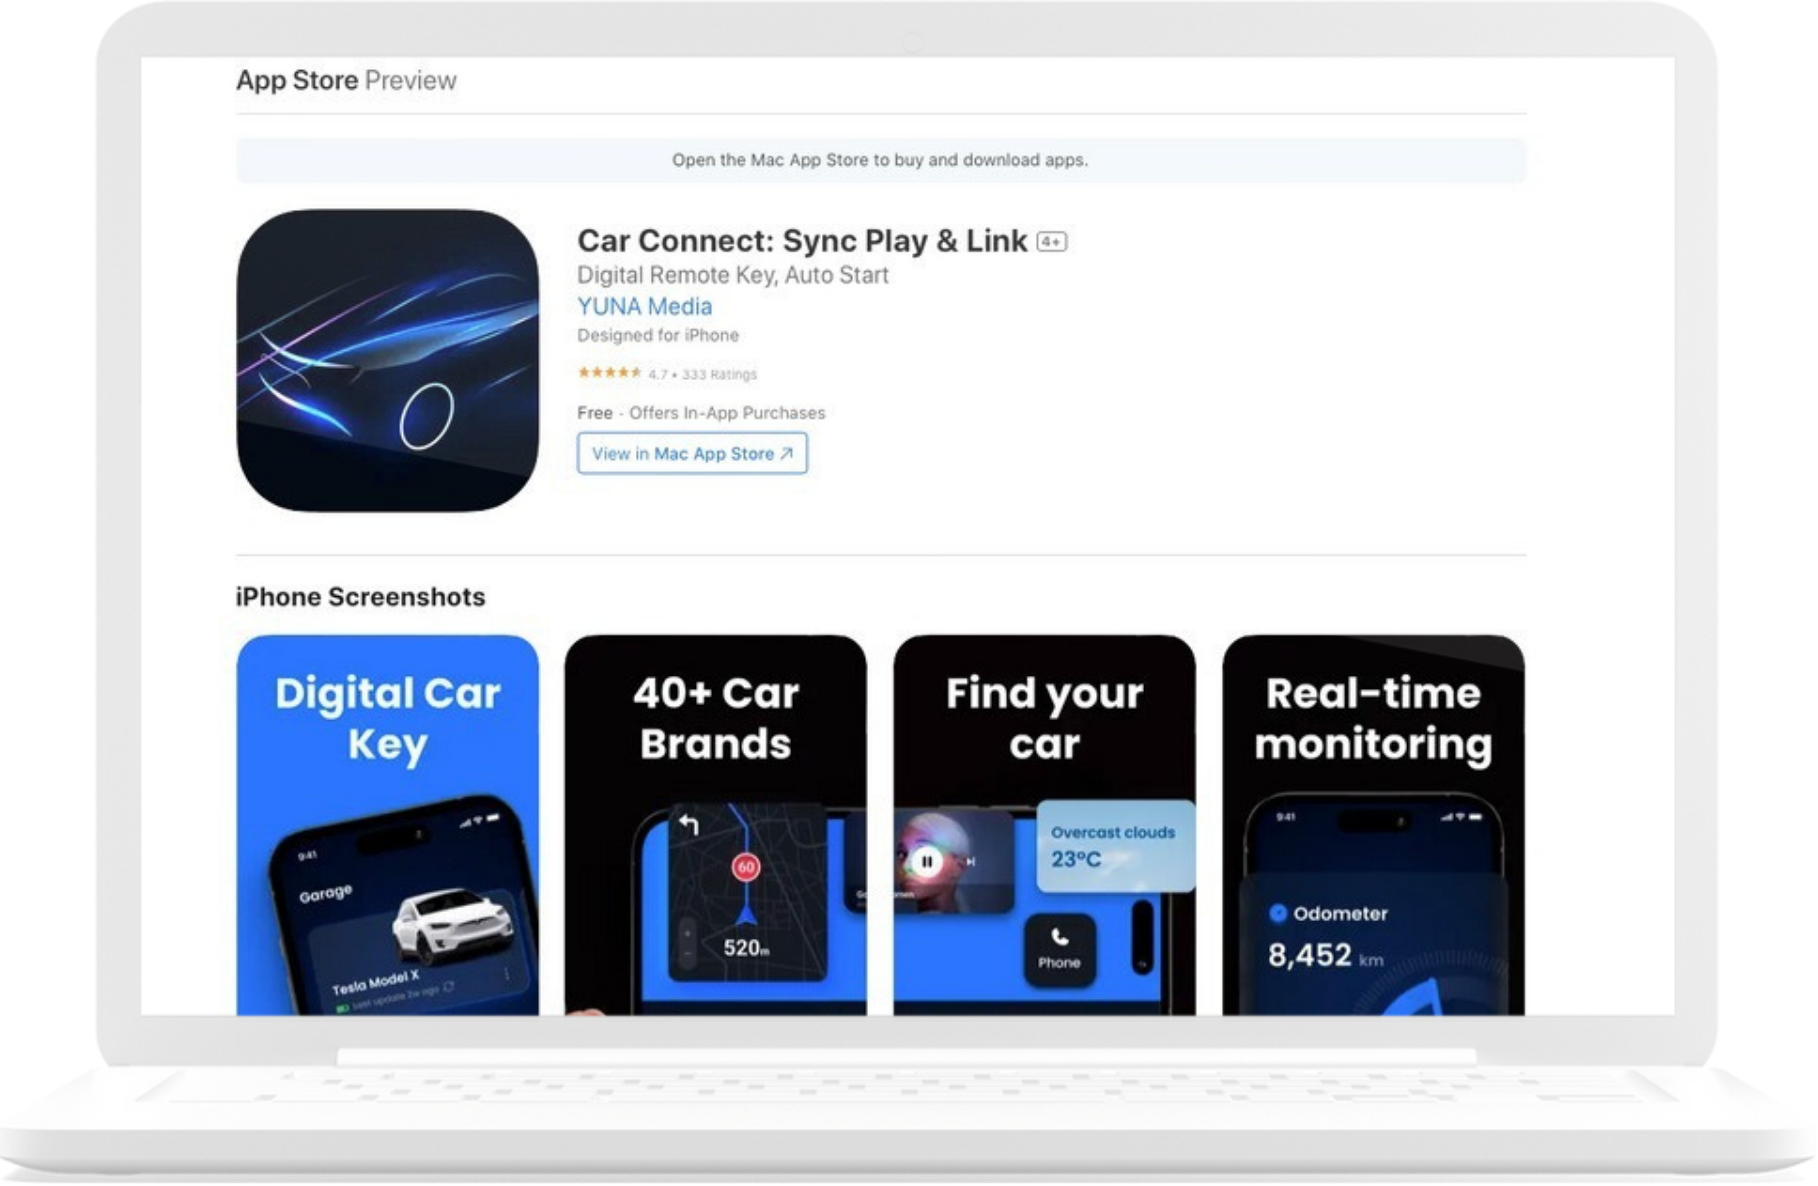The width and height of the screenshot is (1818, 1186).
Task: Open the Find your car screenshot
Action: coord(1044,825)
